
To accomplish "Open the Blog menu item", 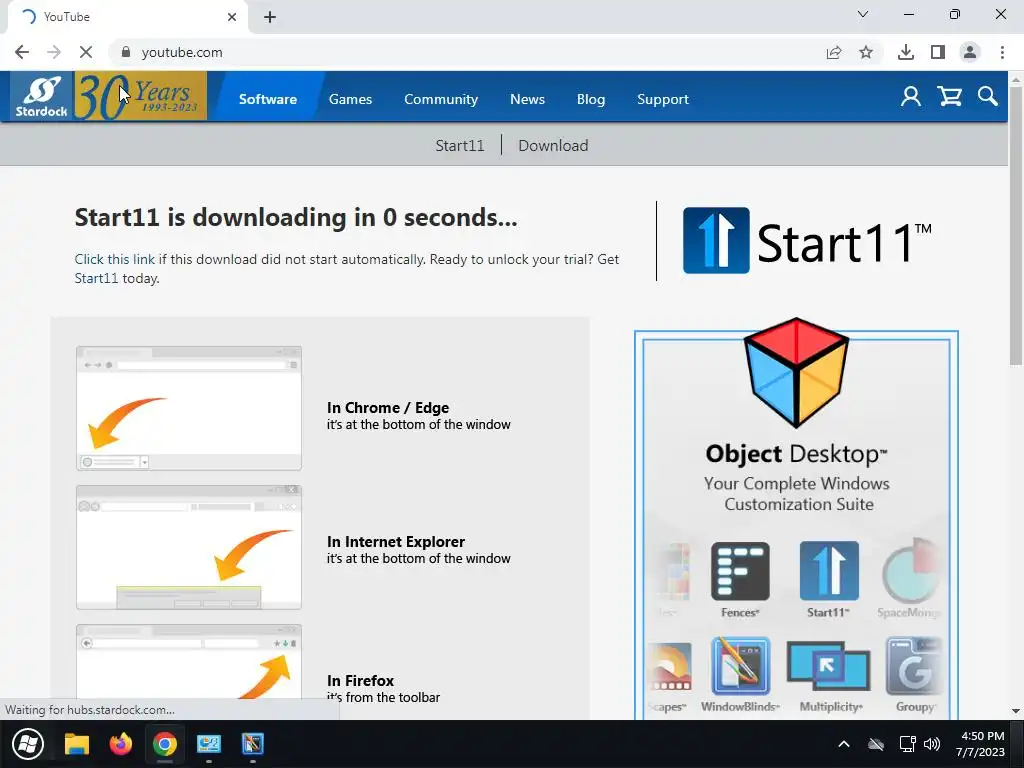I will click(590, 99).
